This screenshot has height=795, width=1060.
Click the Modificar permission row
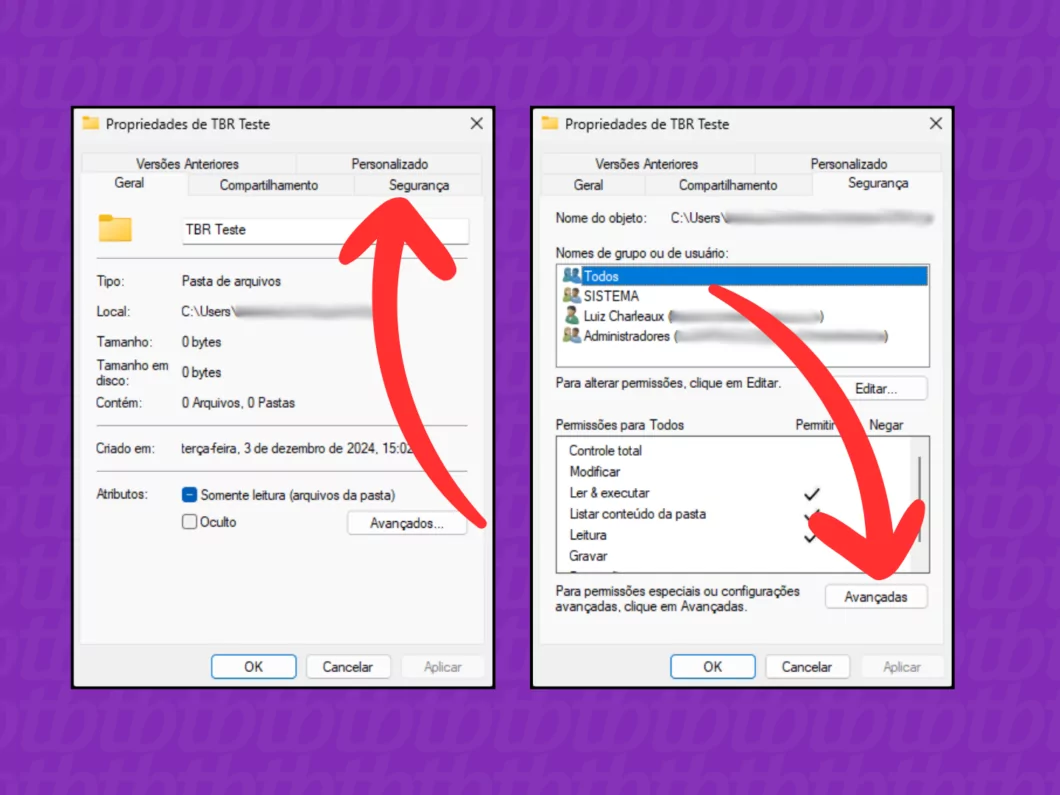733,472
